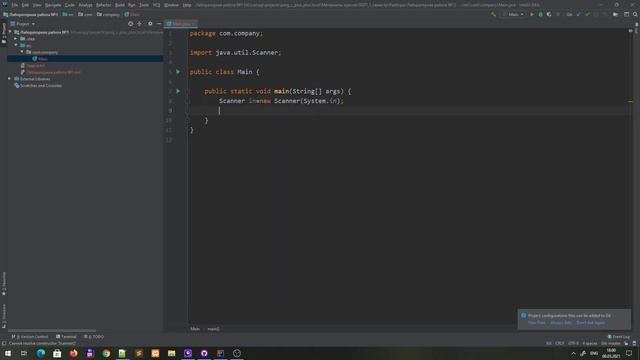Click the locate opened file target icon

click(x=131, y=24)
